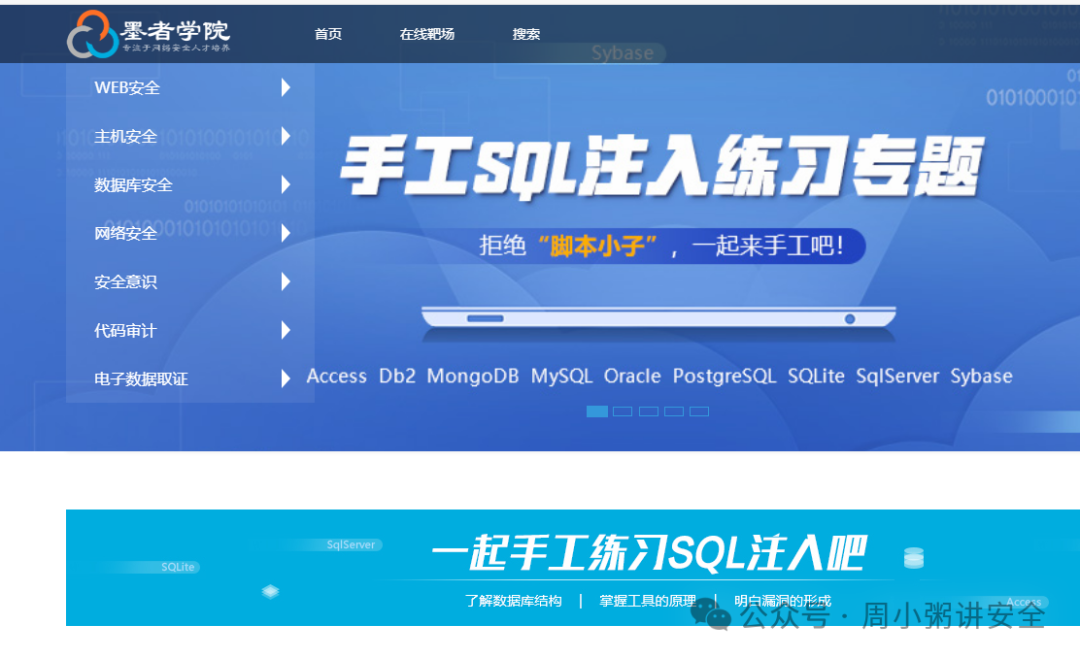This screenshot has height=658, width=1080.
Task: Click MySQL in database list
Action: coord(561,376)
